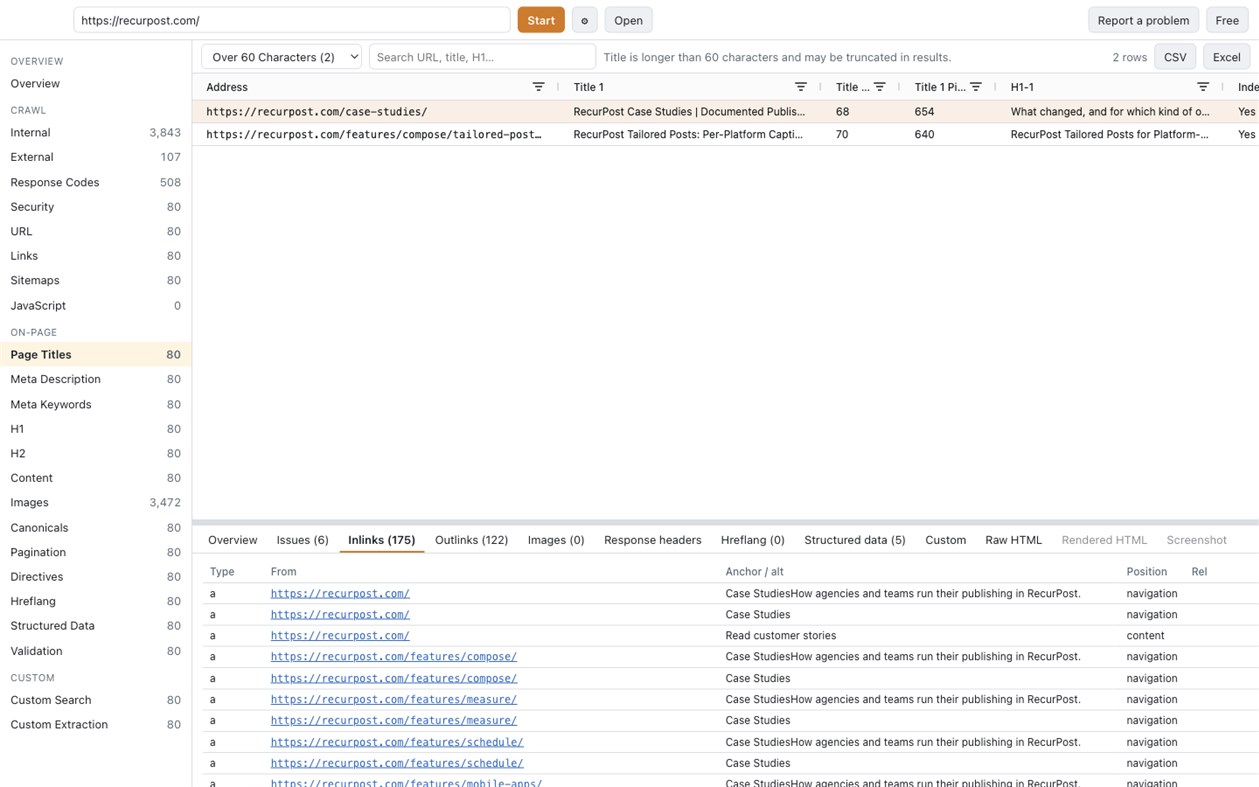Select Content in the sidebar

coord(96,478)
